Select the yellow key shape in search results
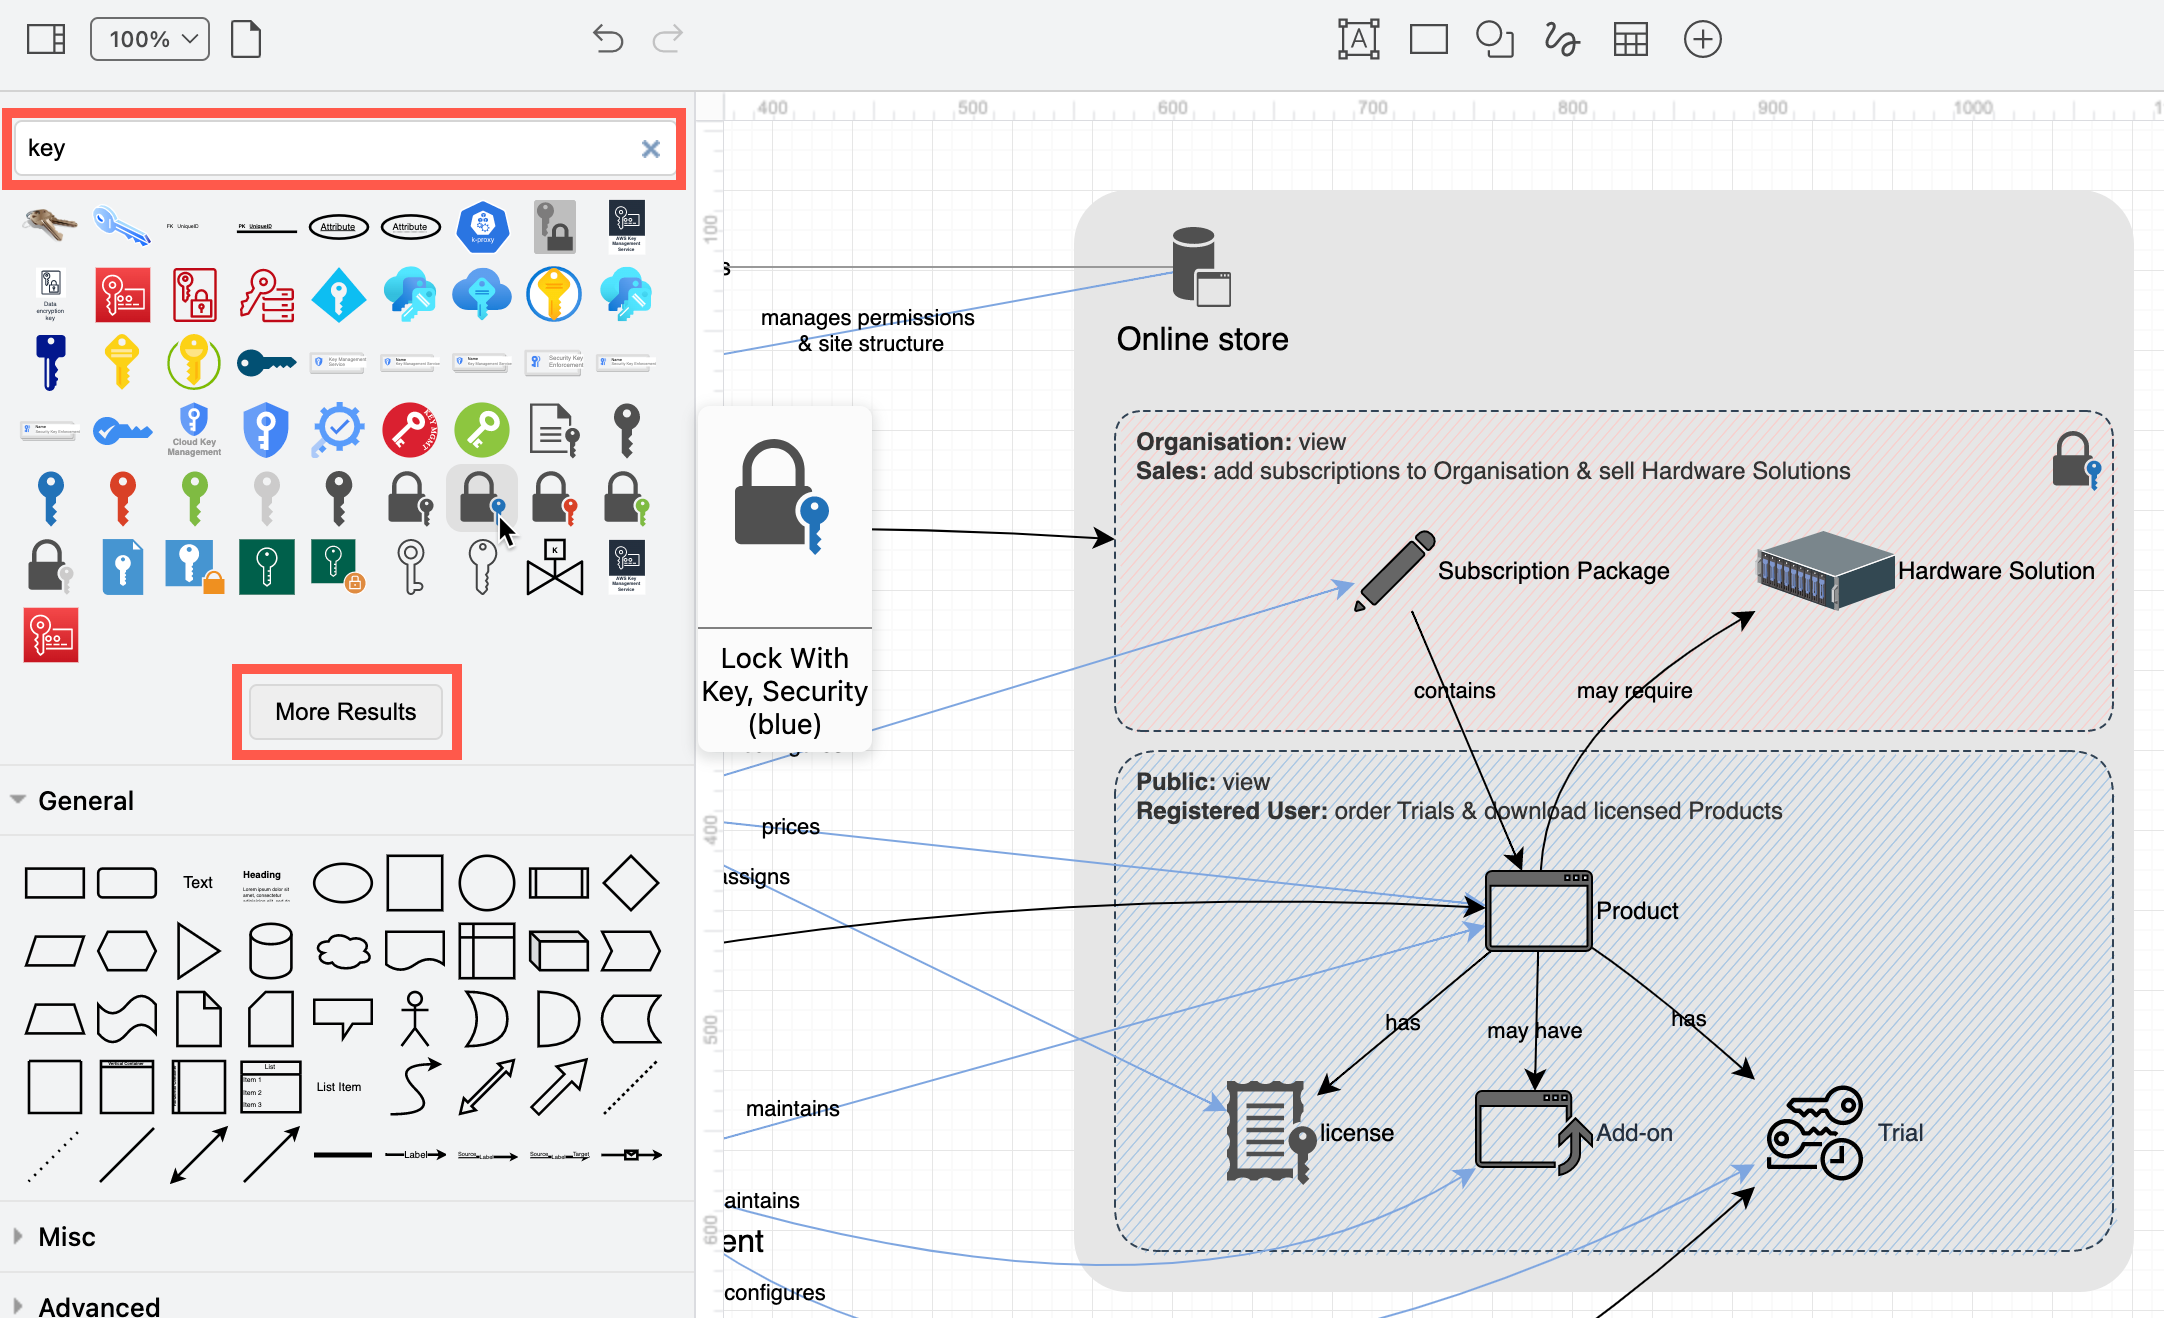The width and height of the screenshot is (2164, 1318). tap(122, 362)
